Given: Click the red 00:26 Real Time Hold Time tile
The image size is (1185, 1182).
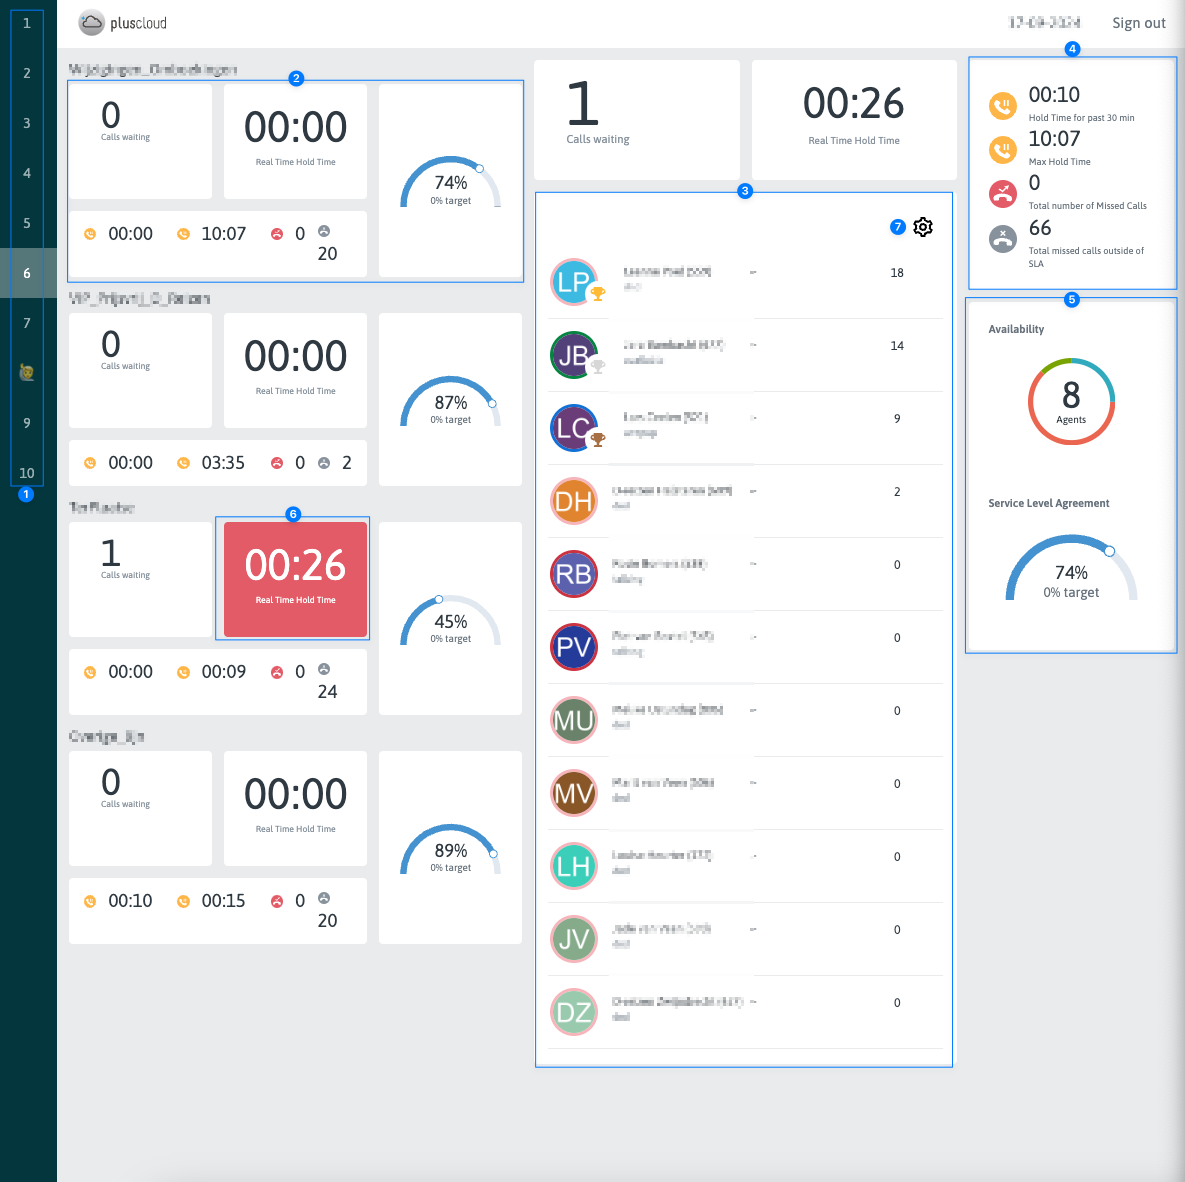Looking at the screenshot, I should (295, 579).
